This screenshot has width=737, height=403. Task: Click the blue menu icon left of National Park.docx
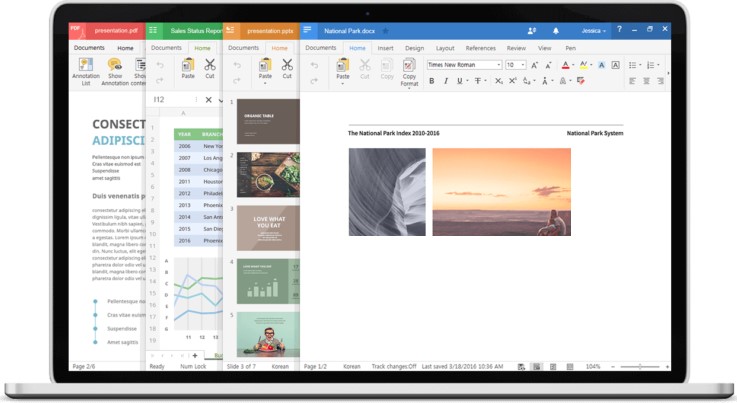[x=307, y=30]
